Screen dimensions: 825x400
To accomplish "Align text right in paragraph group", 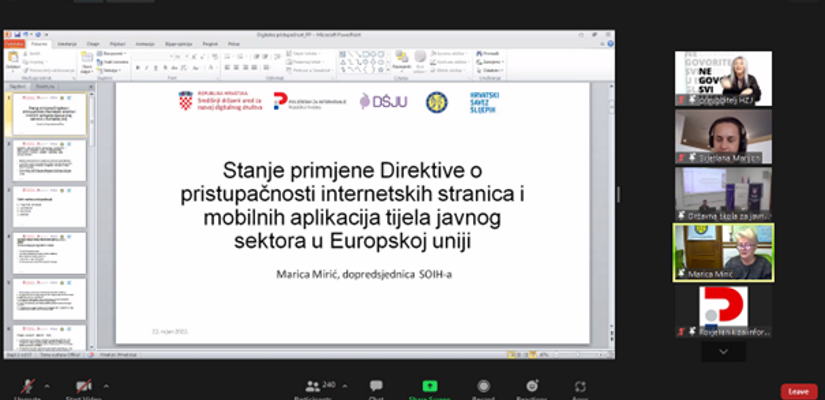I will coord(246,68).
